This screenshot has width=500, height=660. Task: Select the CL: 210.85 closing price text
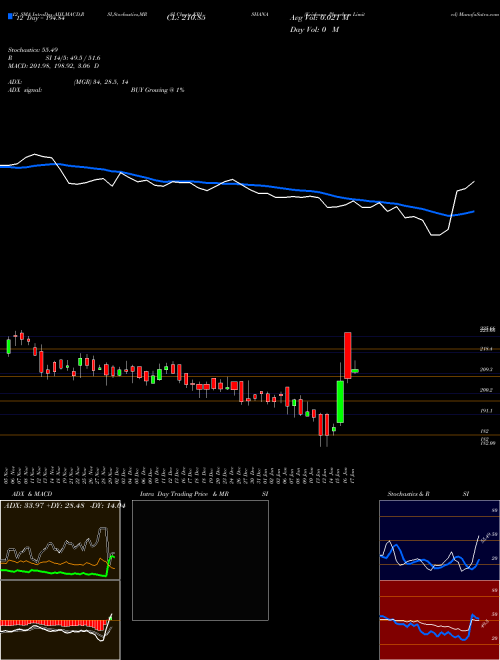pos(186,18)
